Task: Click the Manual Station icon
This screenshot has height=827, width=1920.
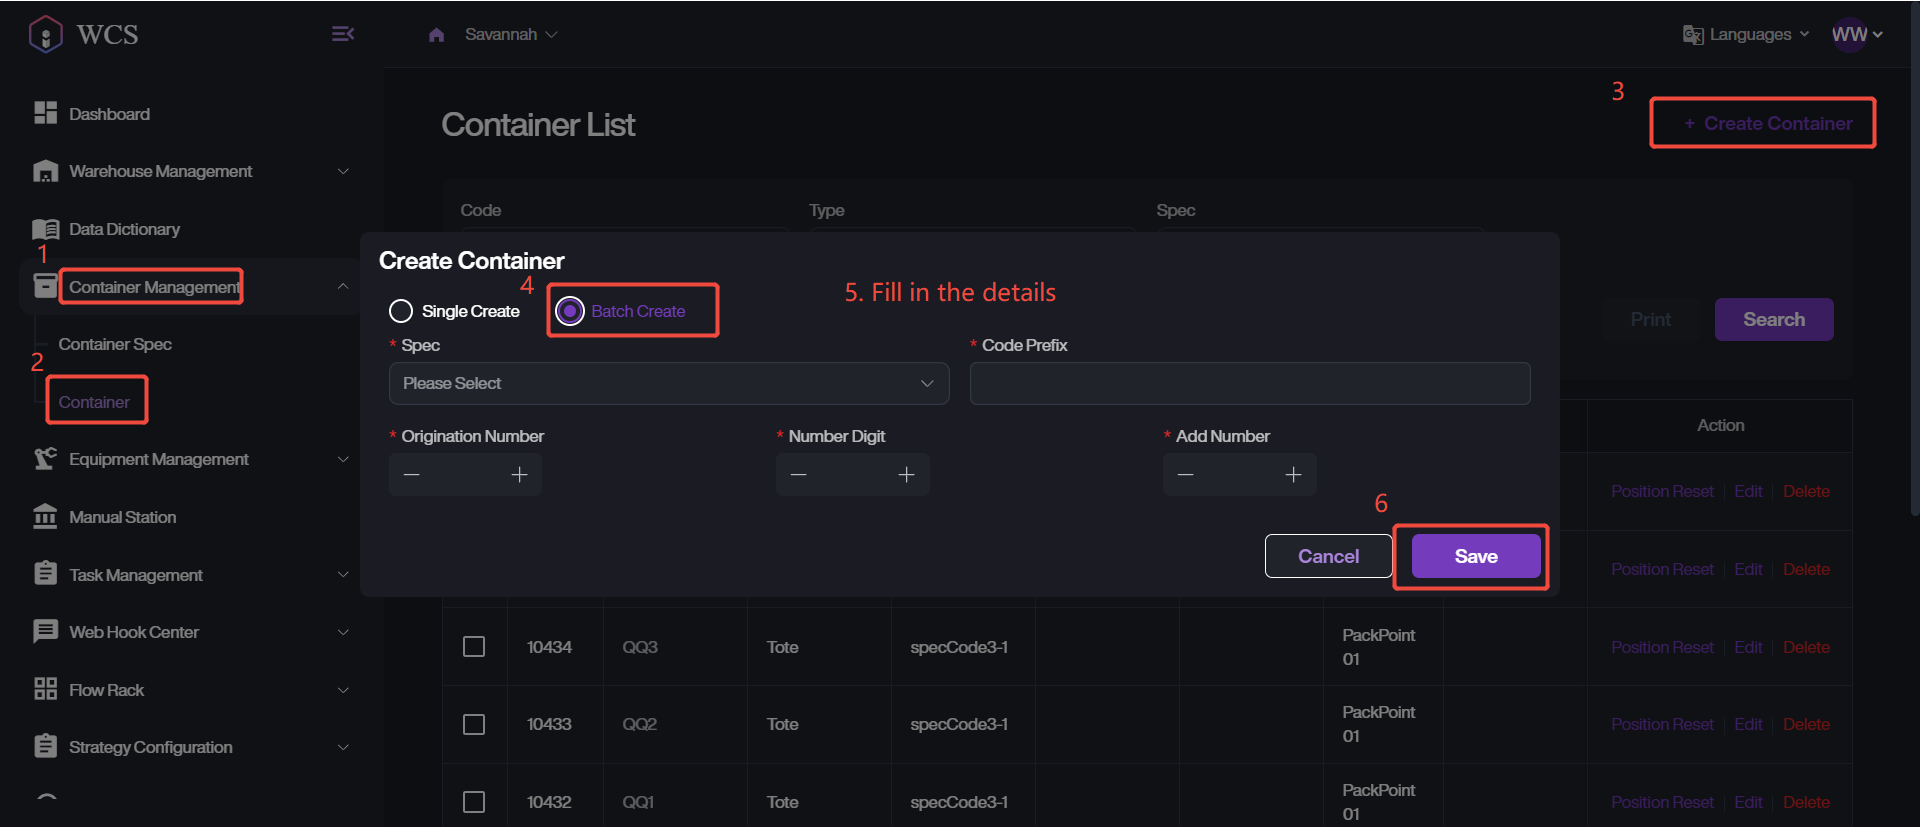Action: coord(45,517)
